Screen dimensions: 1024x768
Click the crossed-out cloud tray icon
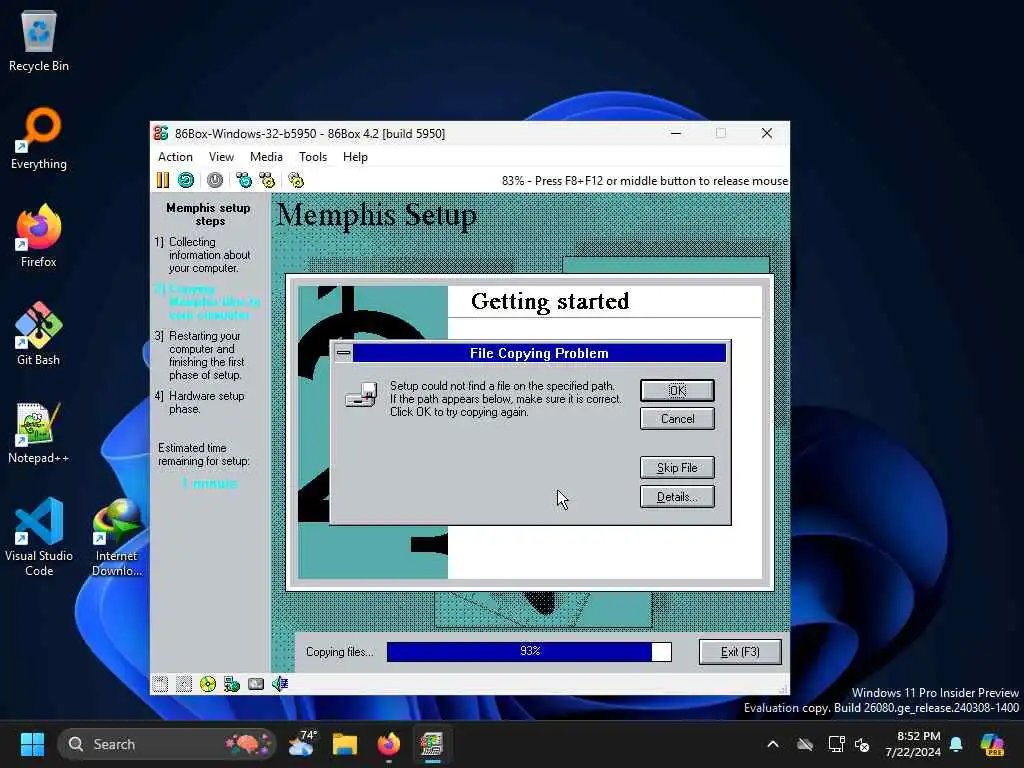point(805,744)
